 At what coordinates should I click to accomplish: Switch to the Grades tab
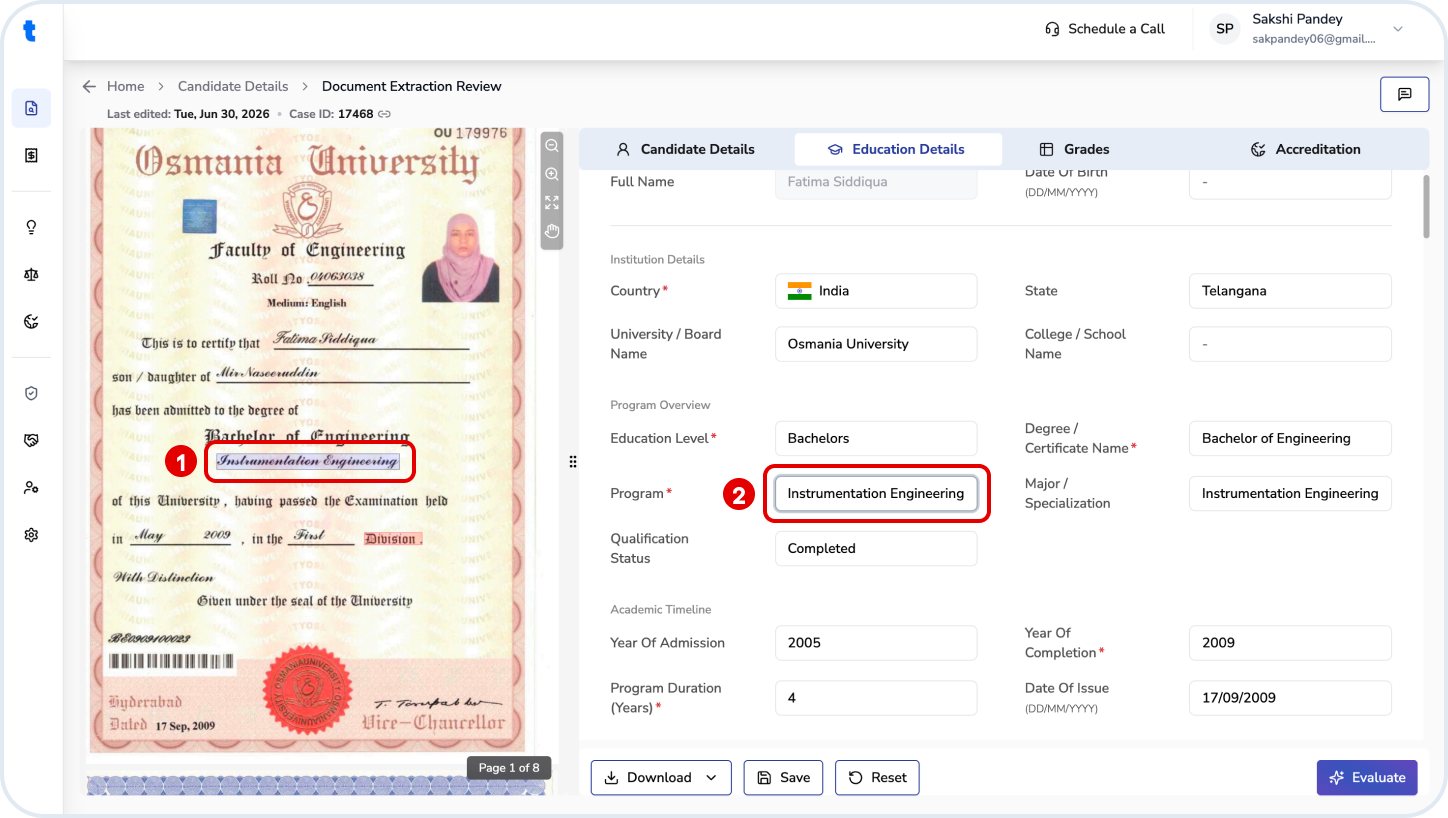click(1075, 149)
